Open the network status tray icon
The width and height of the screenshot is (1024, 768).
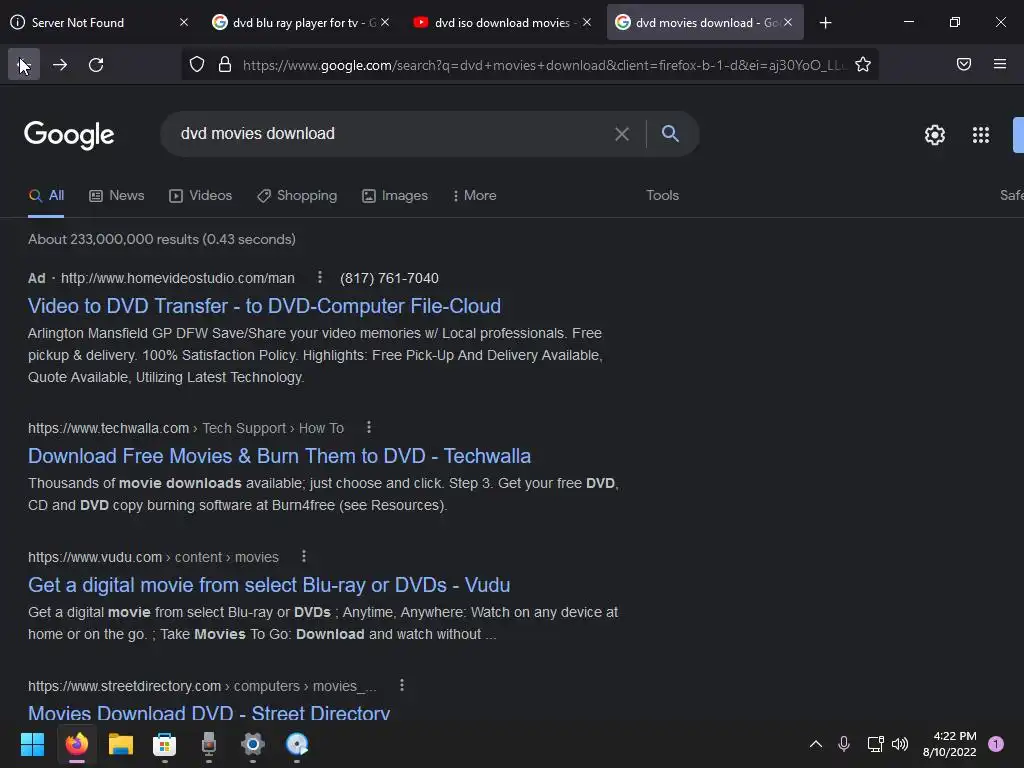[x=875, y=744]
